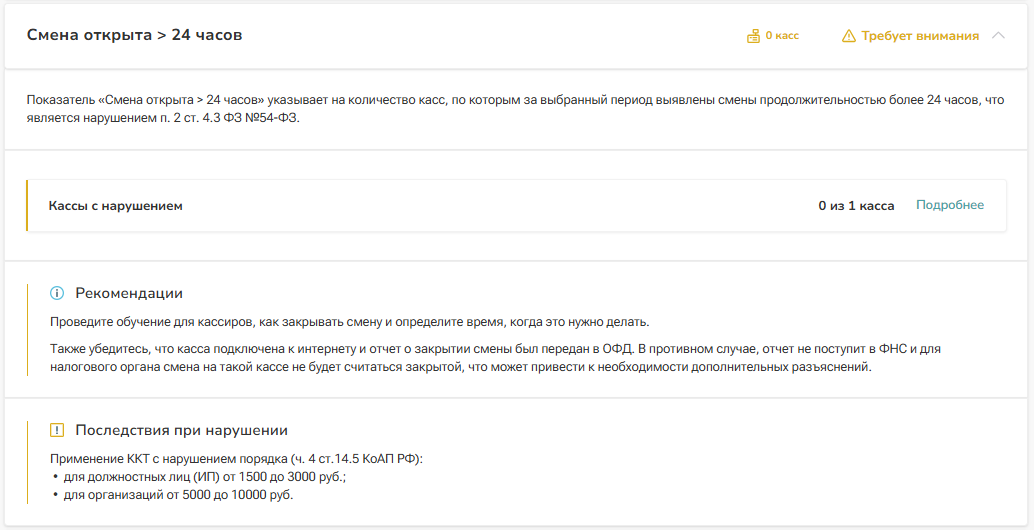Click the Проведите обучение для кассиров paragraph
Viewport: 1034px width, 530px height.
pyautogui.click(x=350, y=322)
